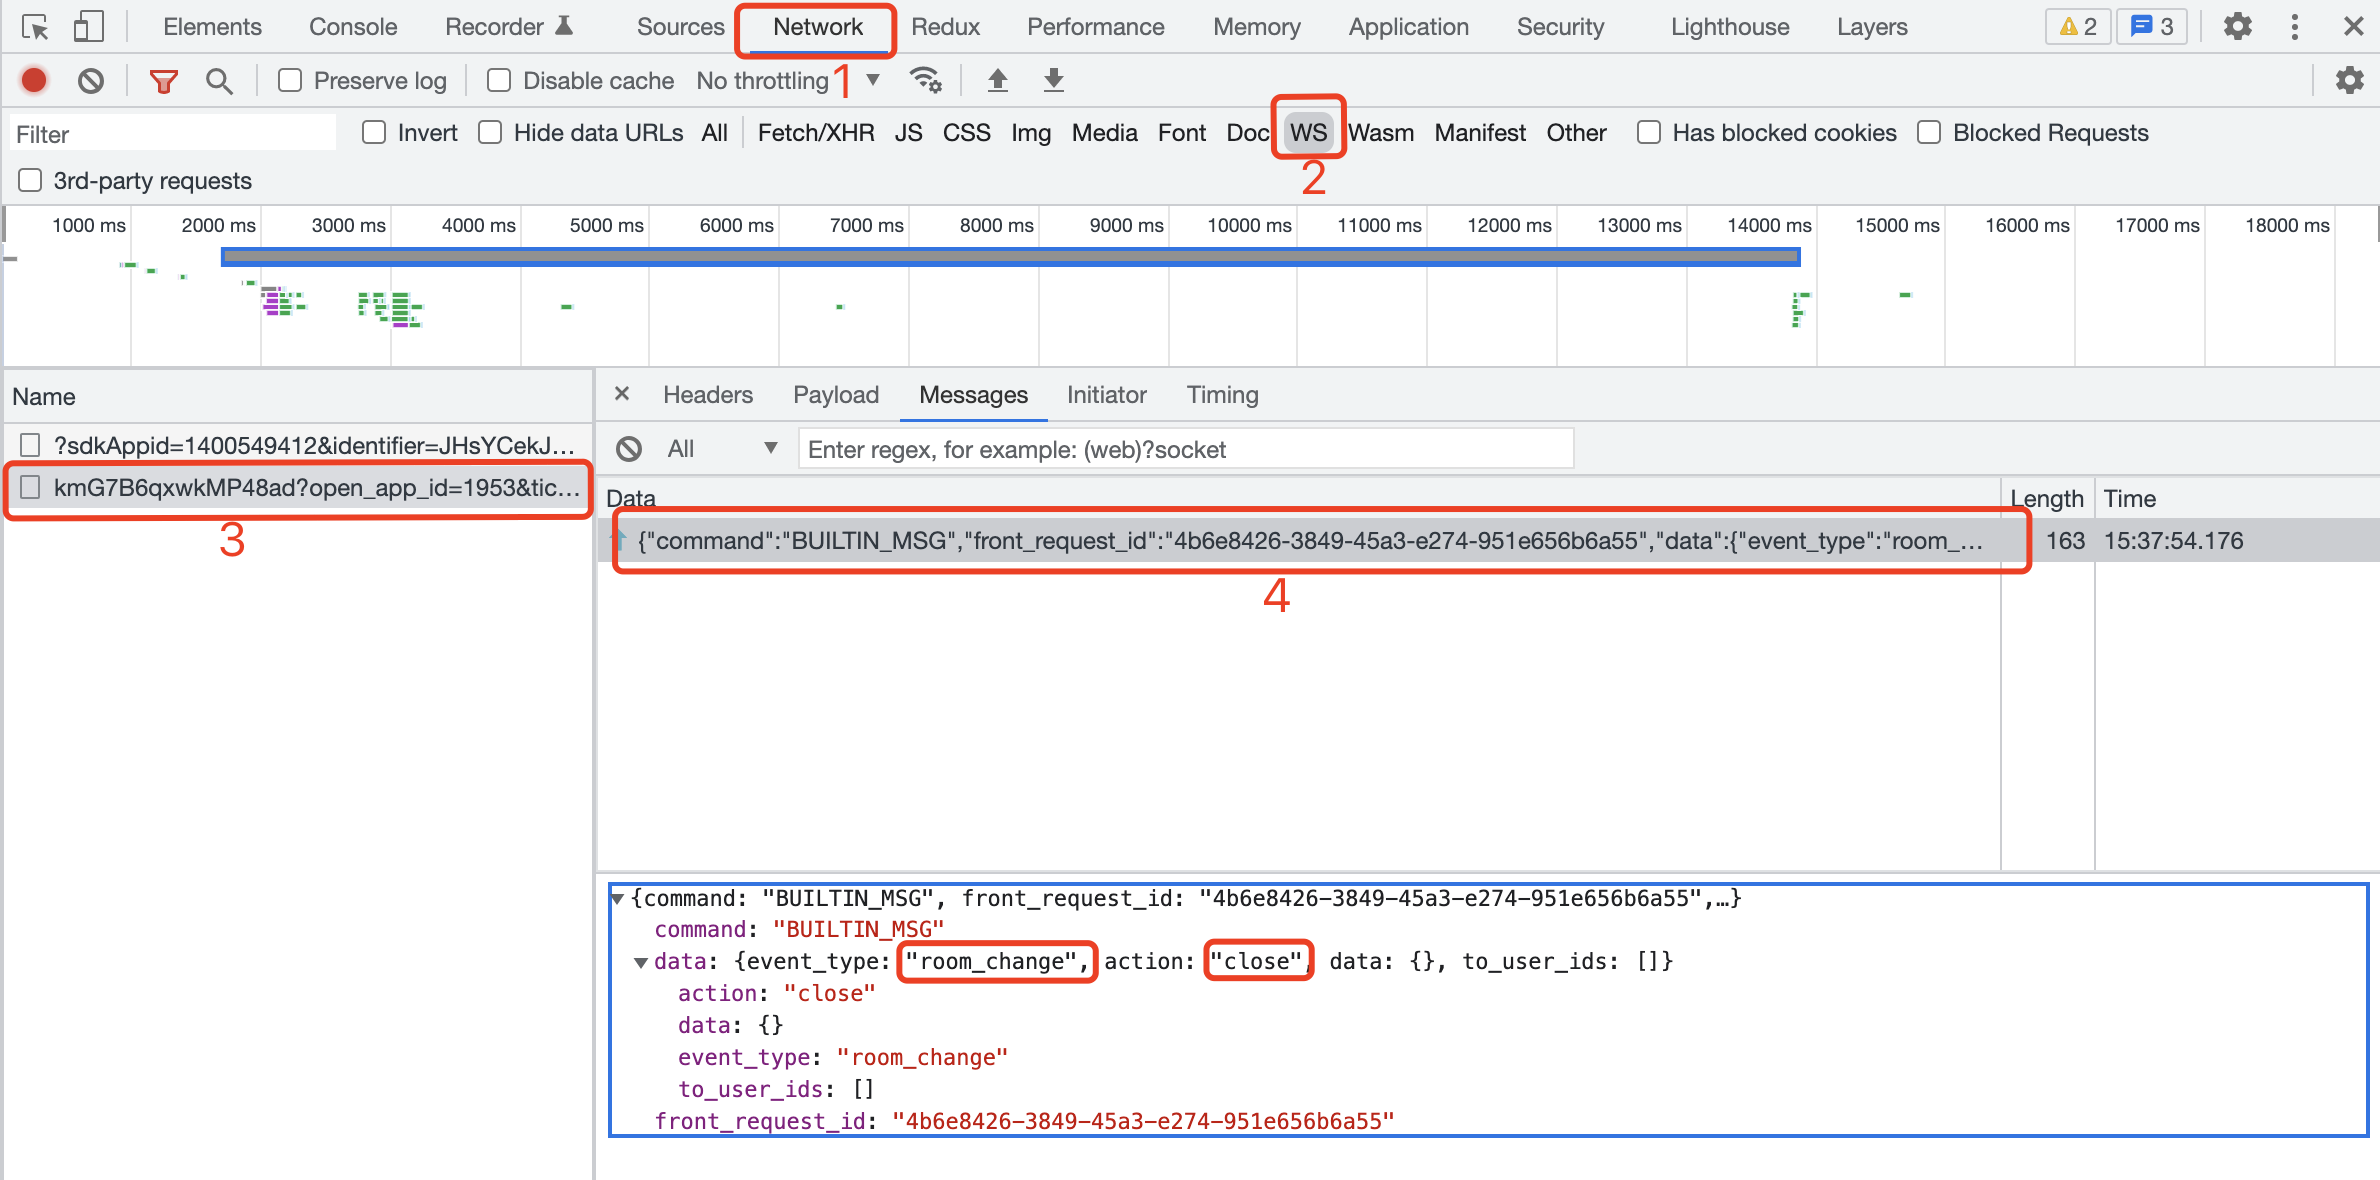Screen dimensions: 2380x1180
Task: Switch to the Elements tab
Action: pyautogui.click(x=212, y=27)
